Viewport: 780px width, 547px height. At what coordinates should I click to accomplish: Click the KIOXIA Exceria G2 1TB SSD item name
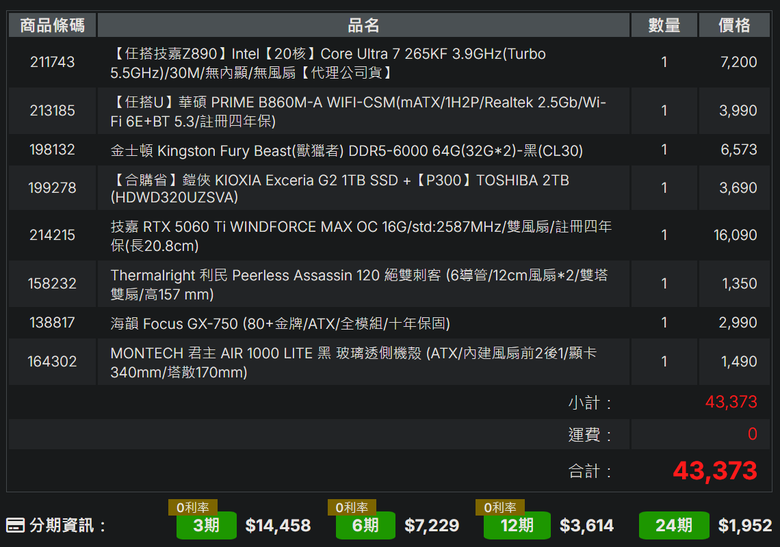340,188
